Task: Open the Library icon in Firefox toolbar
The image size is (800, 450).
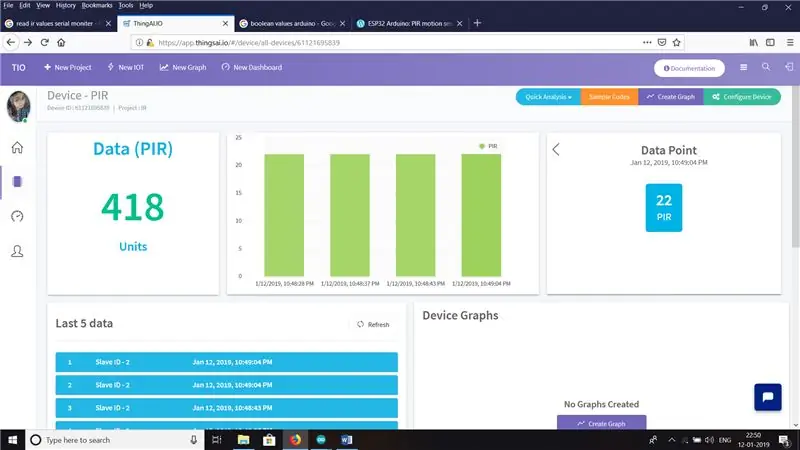Action: click(754, 42)
